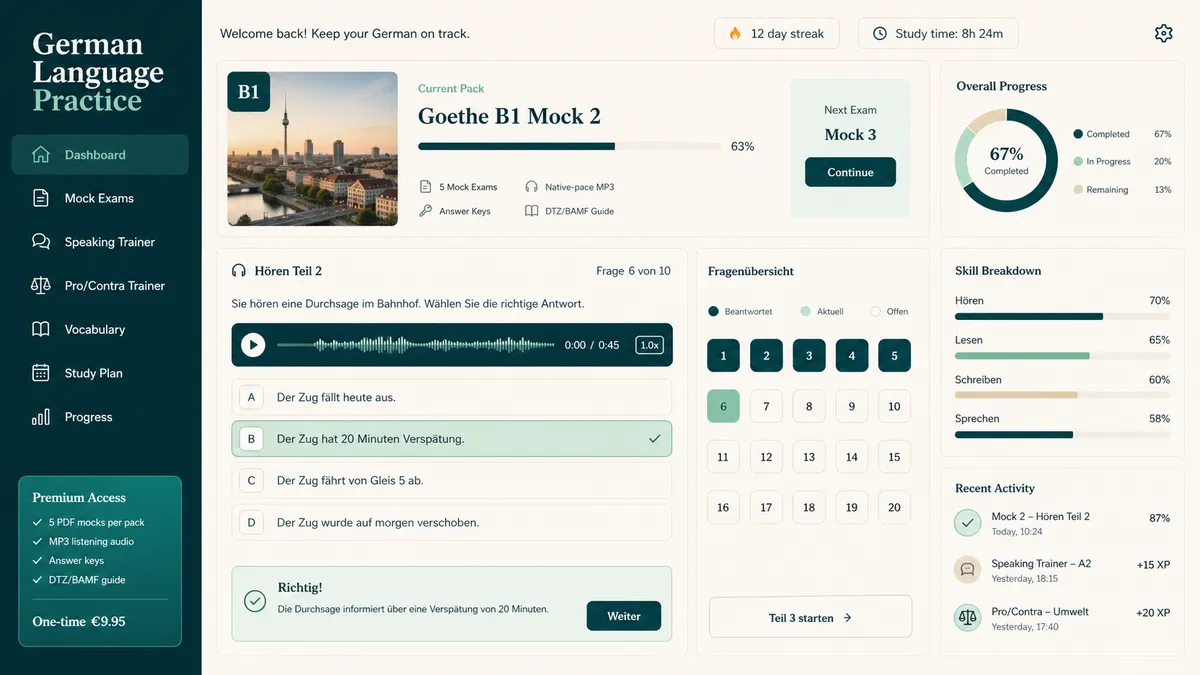This screenshot has height=675, width=1200.
Task: Click the 5 Mock Exams document icon
Action: coord(426,187)
